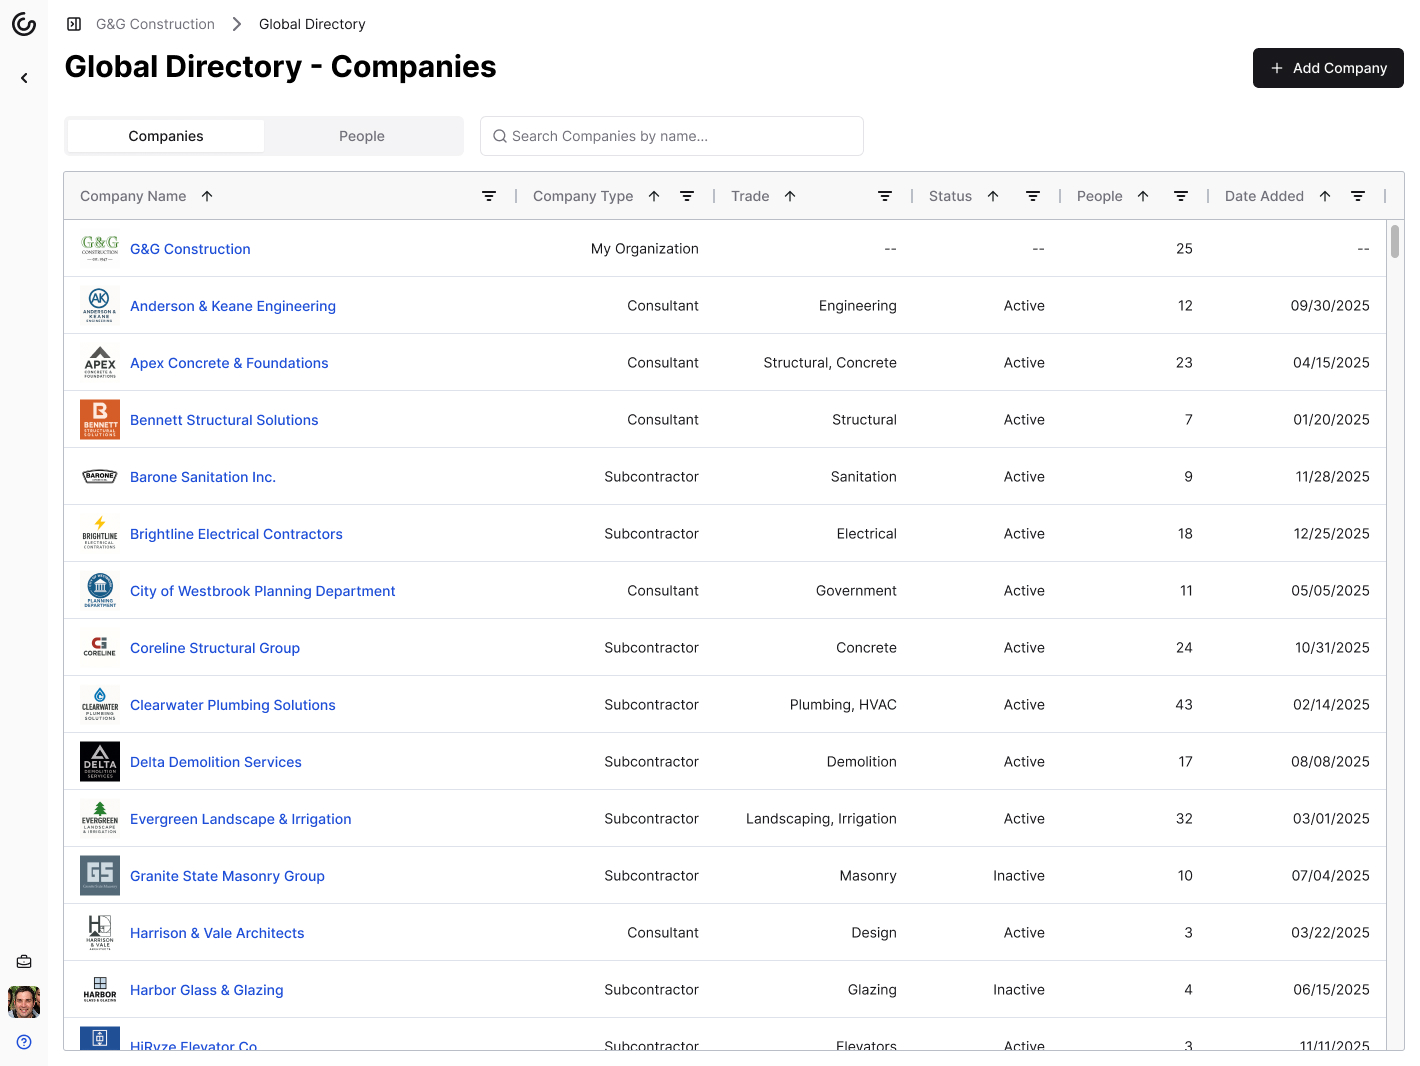Open the Trade column filter
The height and width of the screenshot is (1066, 1420).
(x=885, y=196)
